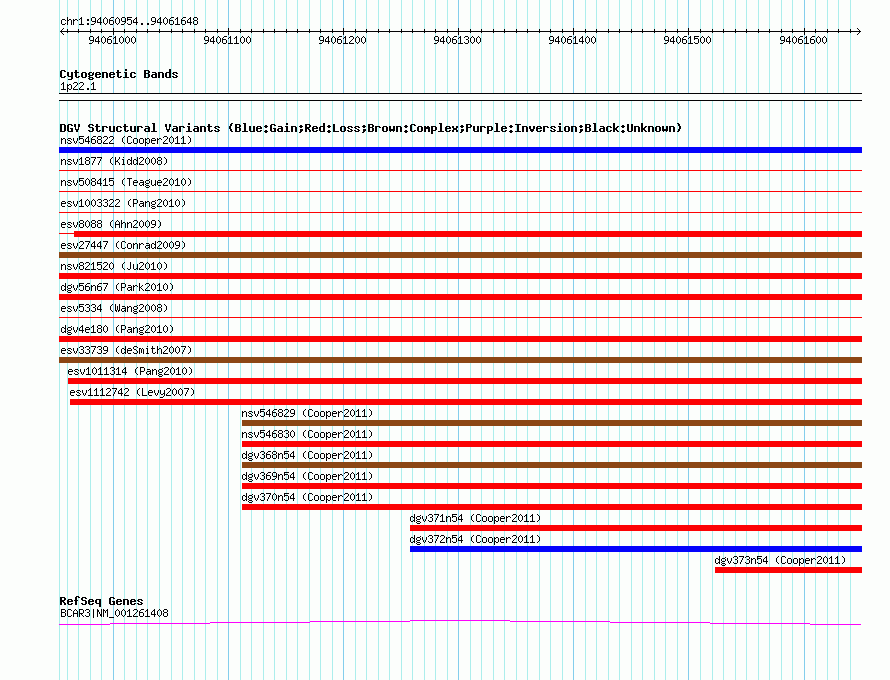Click ruler position 94061600

point(803,40)
